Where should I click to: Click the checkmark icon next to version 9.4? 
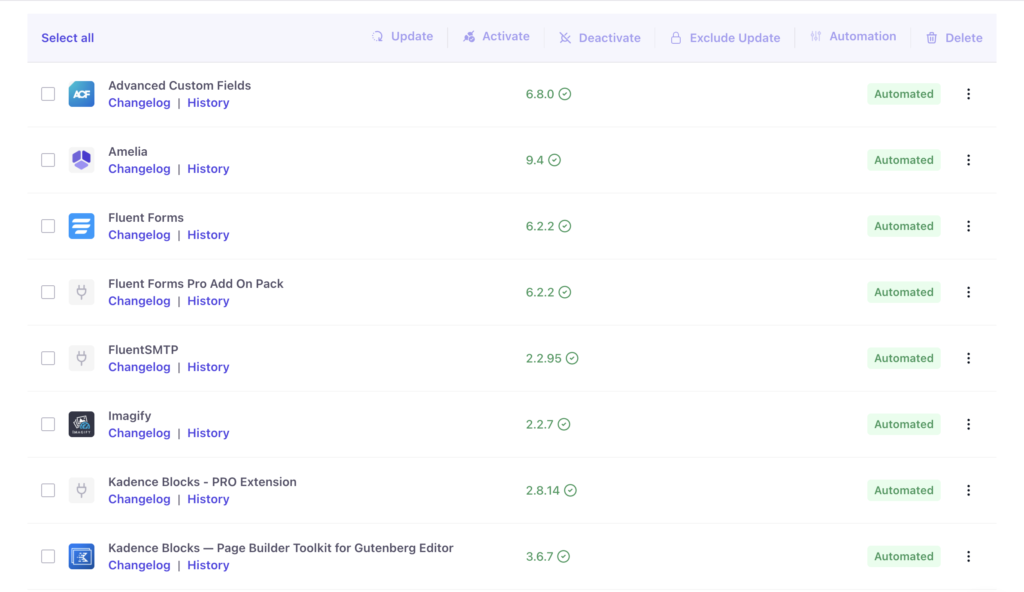554,160
